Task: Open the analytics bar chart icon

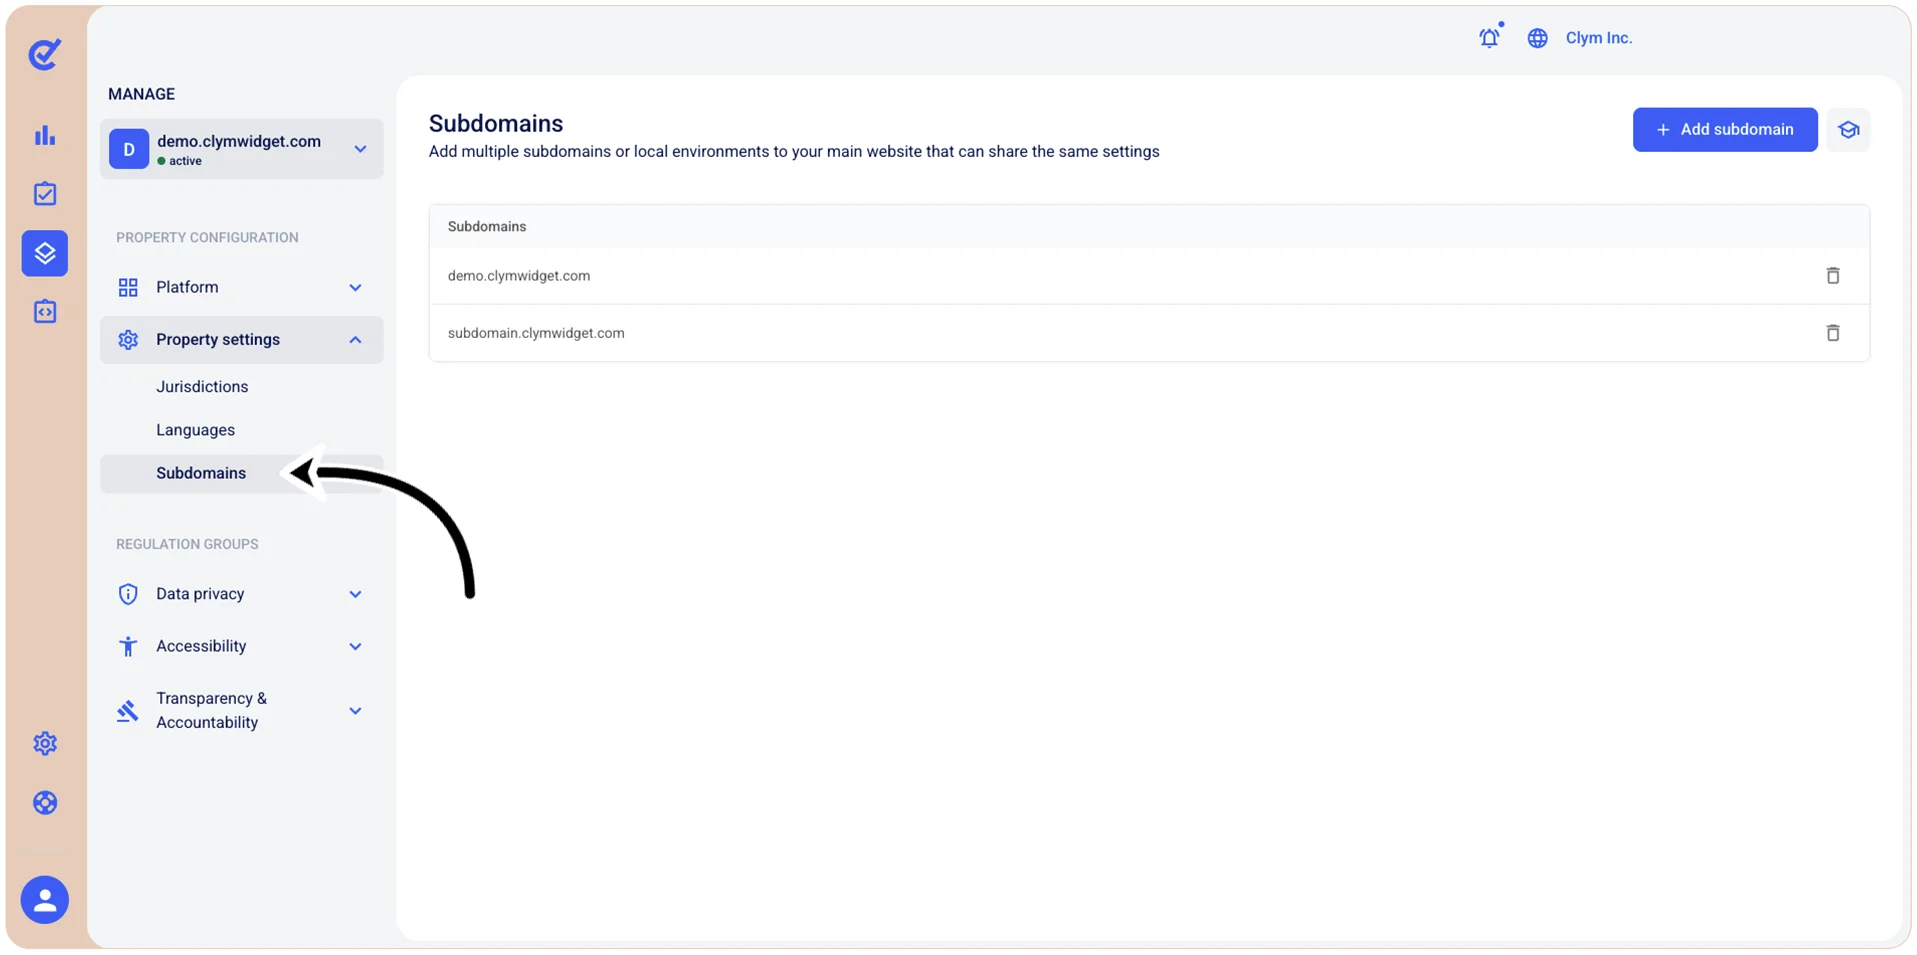Action: (45, 135)
